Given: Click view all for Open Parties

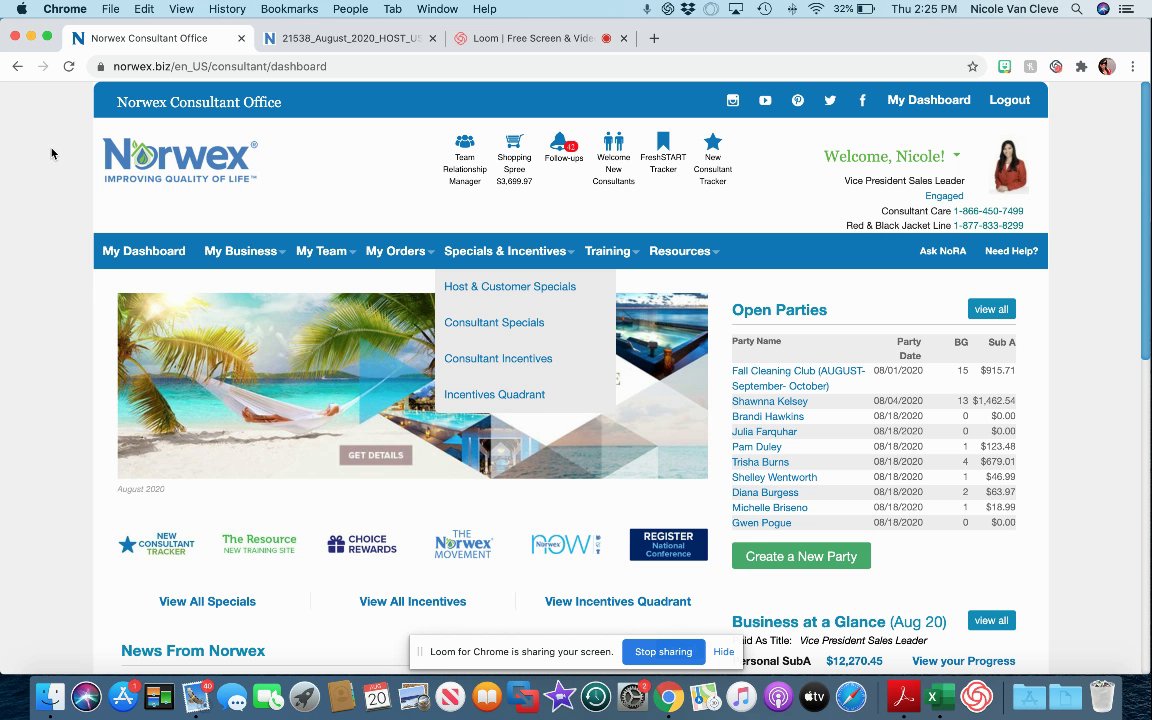Looking at the screenshot, I should 991,309.
